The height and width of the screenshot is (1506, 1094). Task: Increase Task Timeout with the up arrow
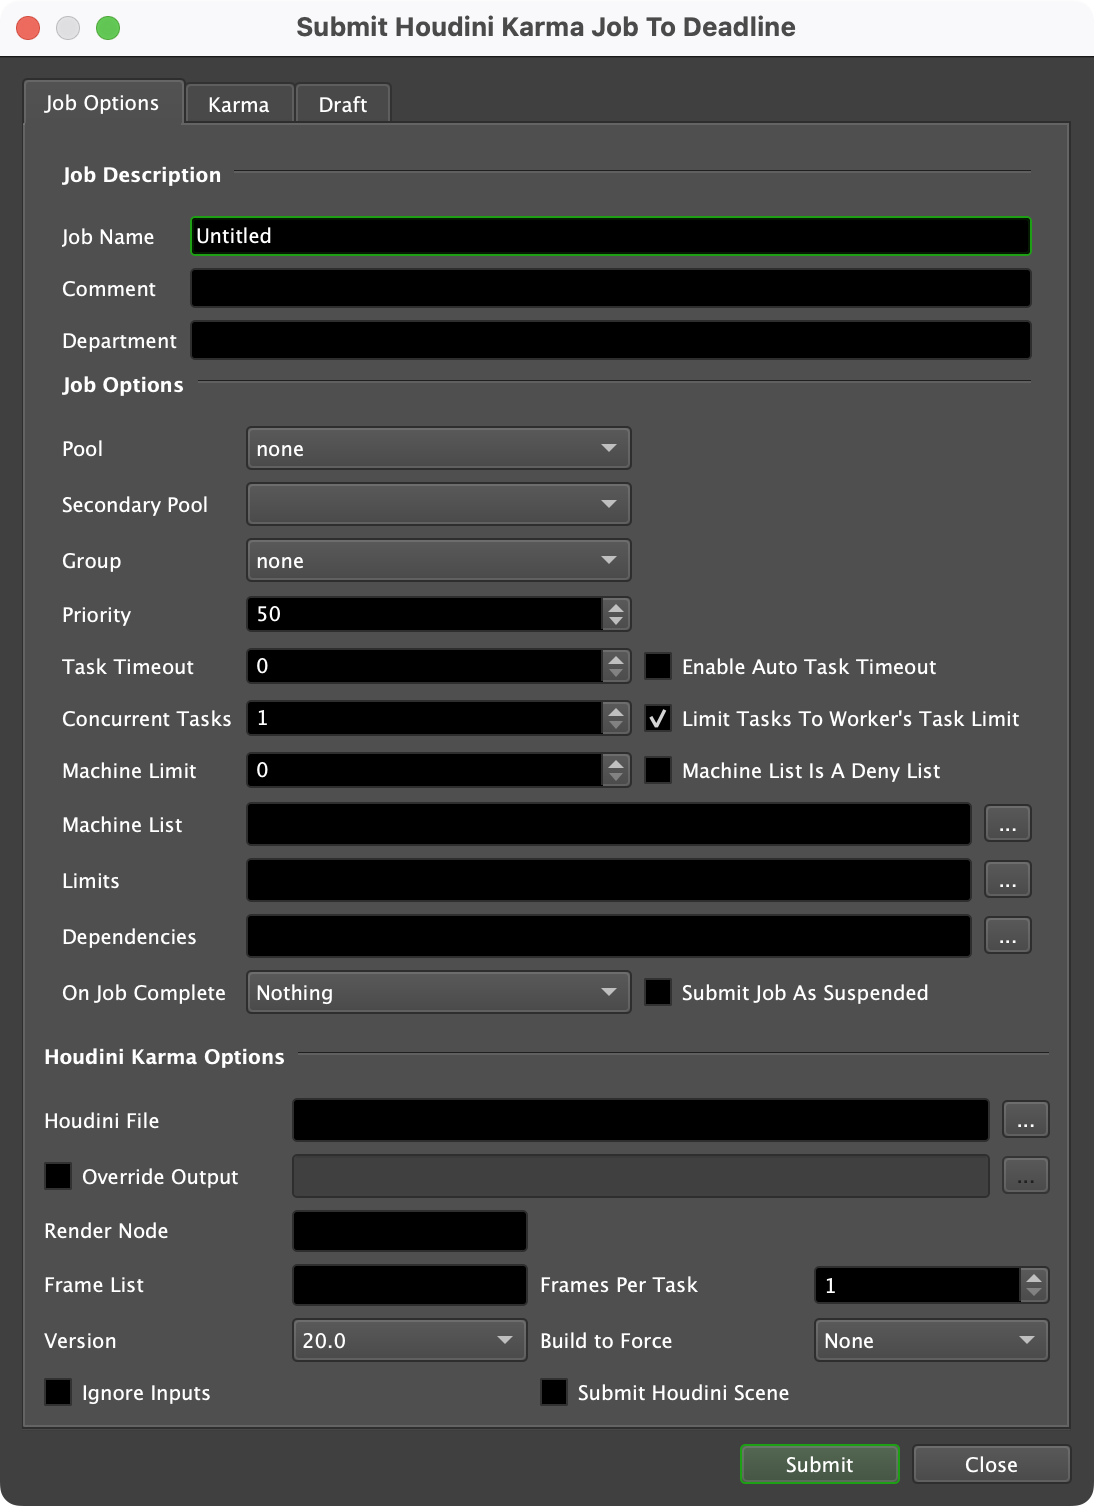[616, 658]
